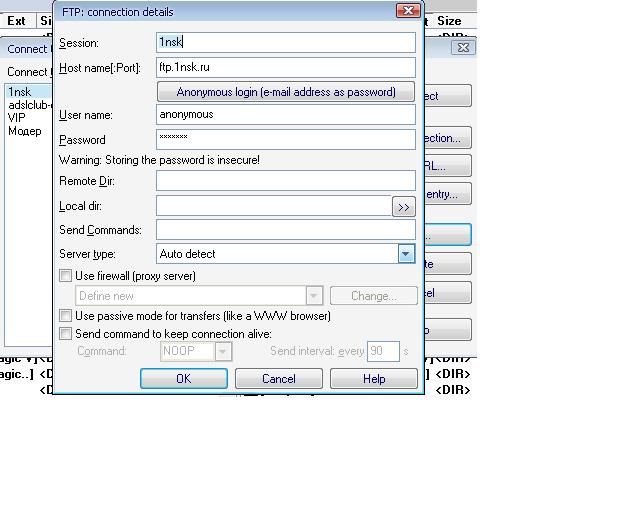640x512 pixels.
Task: Close the background Connect window
Action: coord(461,47)
